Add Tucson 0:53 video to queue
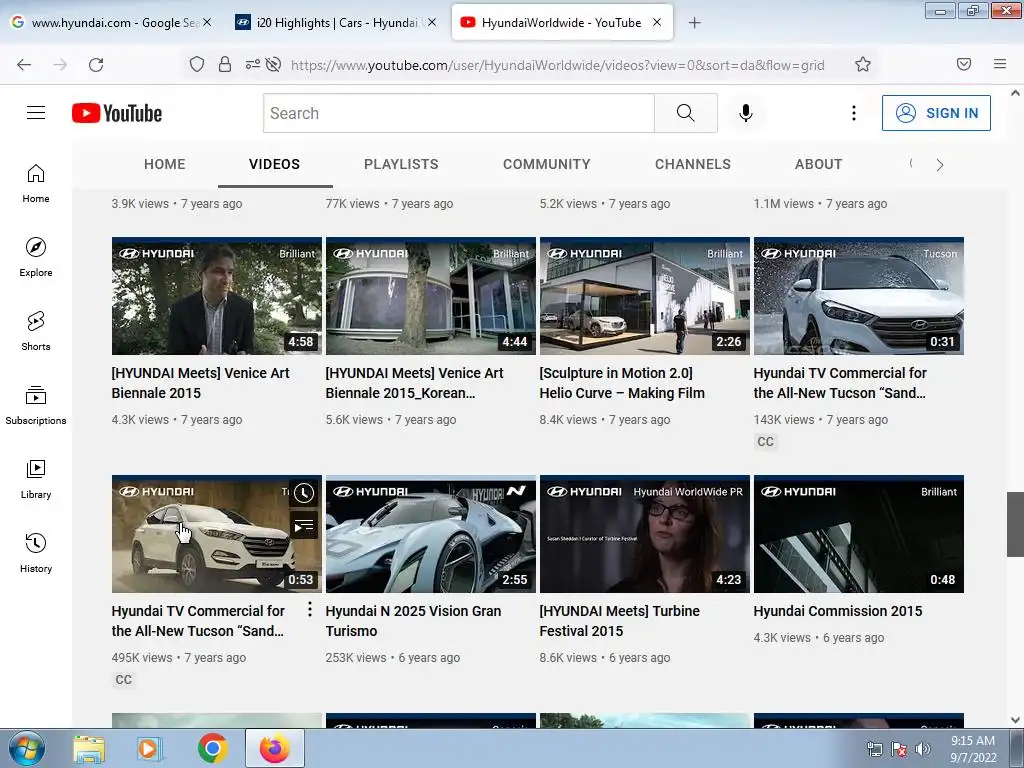The image size is (1024, 768). 304,526
